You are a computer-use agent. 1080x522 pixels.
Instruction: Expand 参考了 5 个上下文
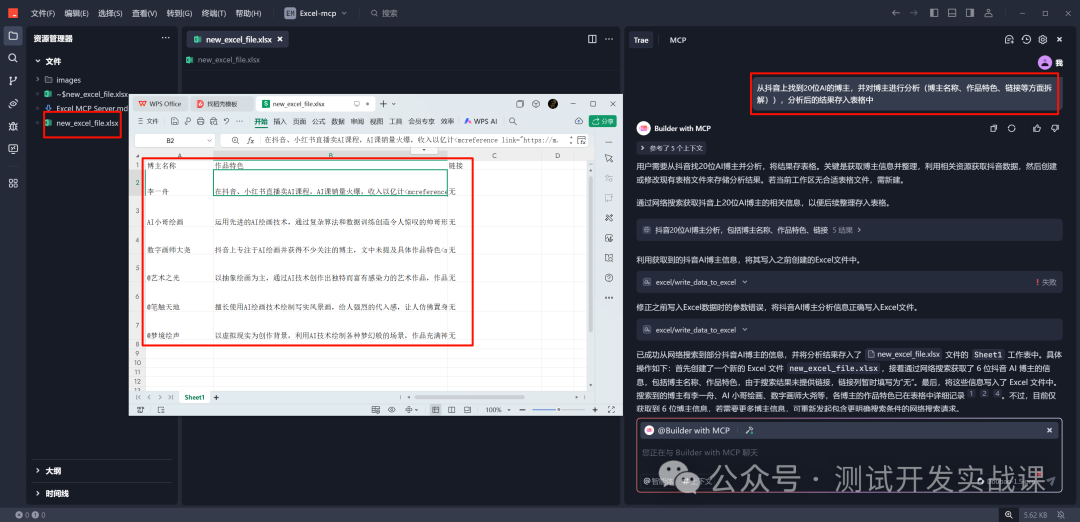point(672,148)
